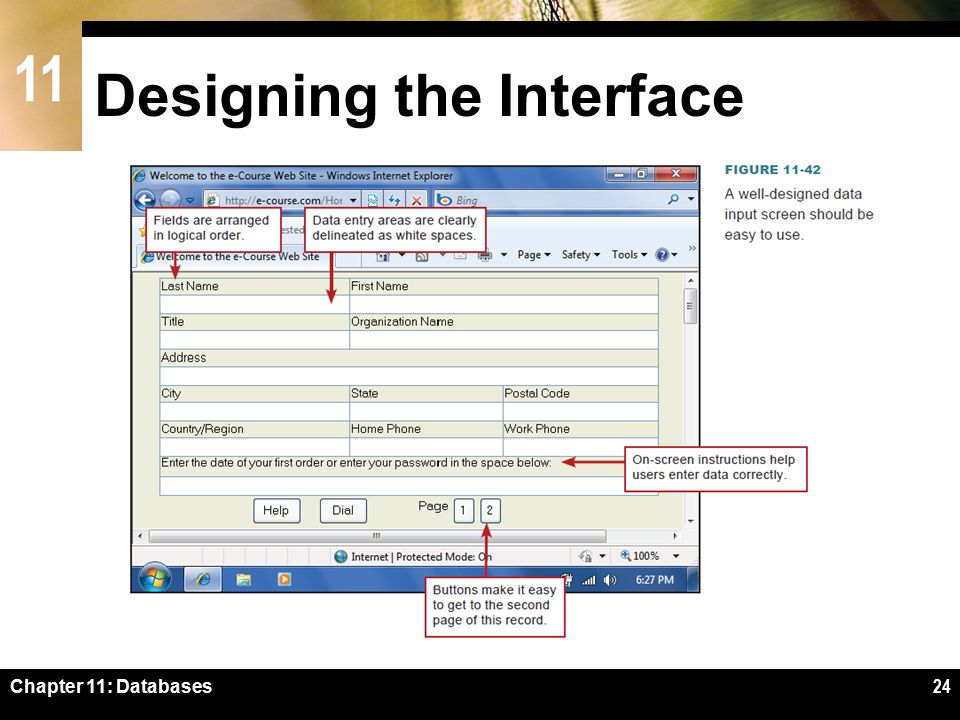Screen dimensions: 960x720
Task: Click Internet Explorer taskbar icon
Action: 202,579
